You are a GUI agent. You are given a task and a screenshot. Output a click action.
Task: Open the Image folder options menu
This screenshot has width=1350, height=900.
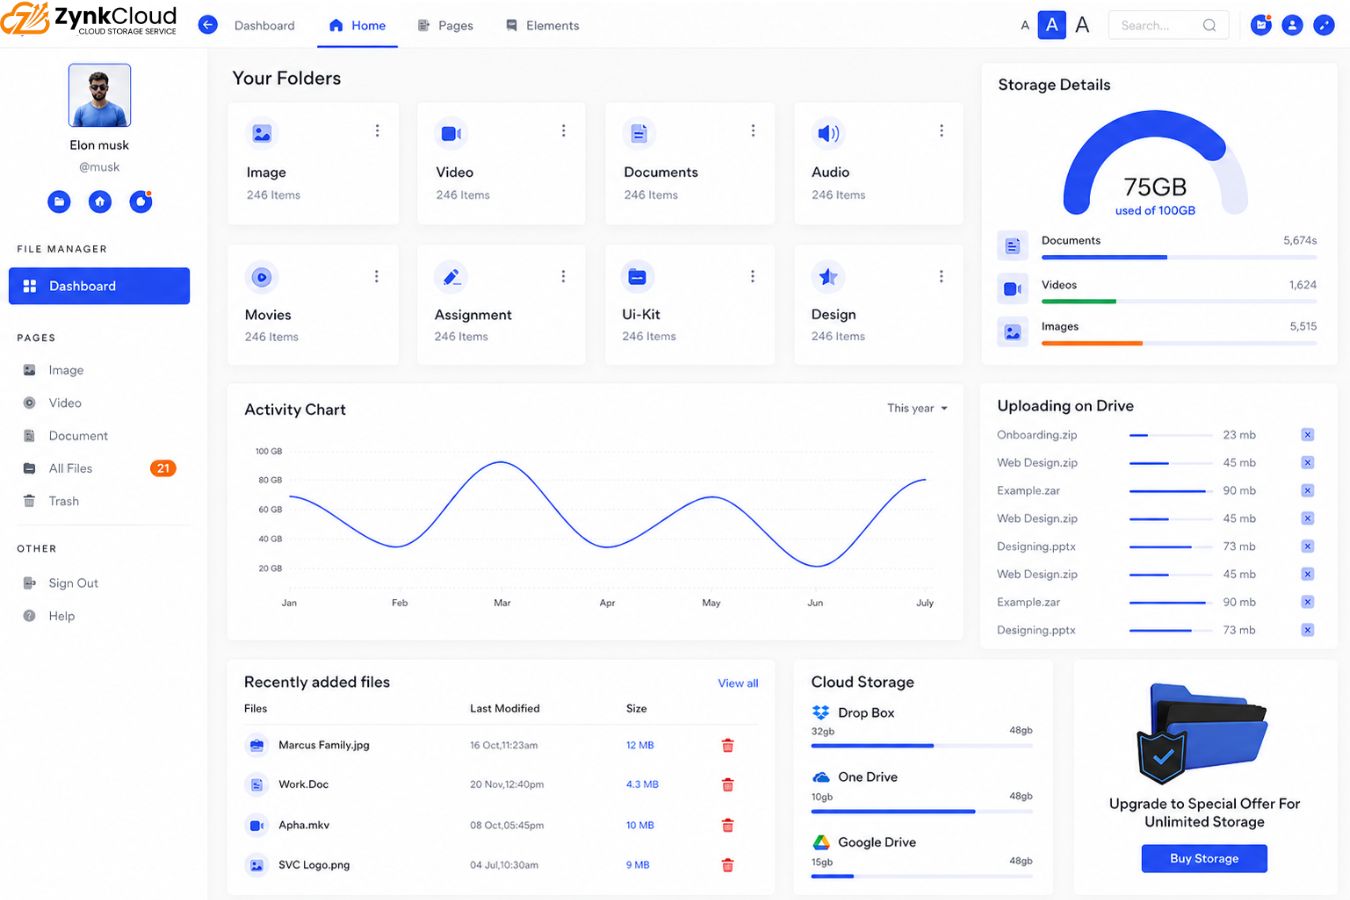(377, 131)
